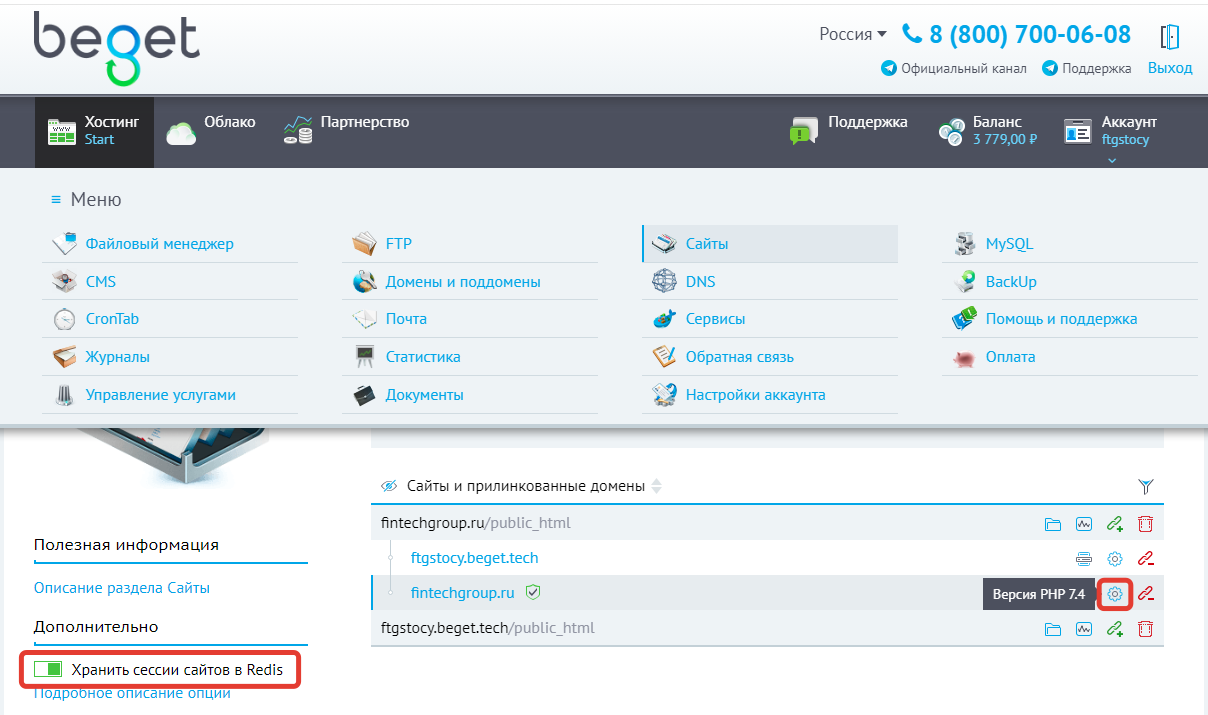Open gear settings for ftgstocy.beget.tech domain

pyautogui.click(x=1115, y=559)
